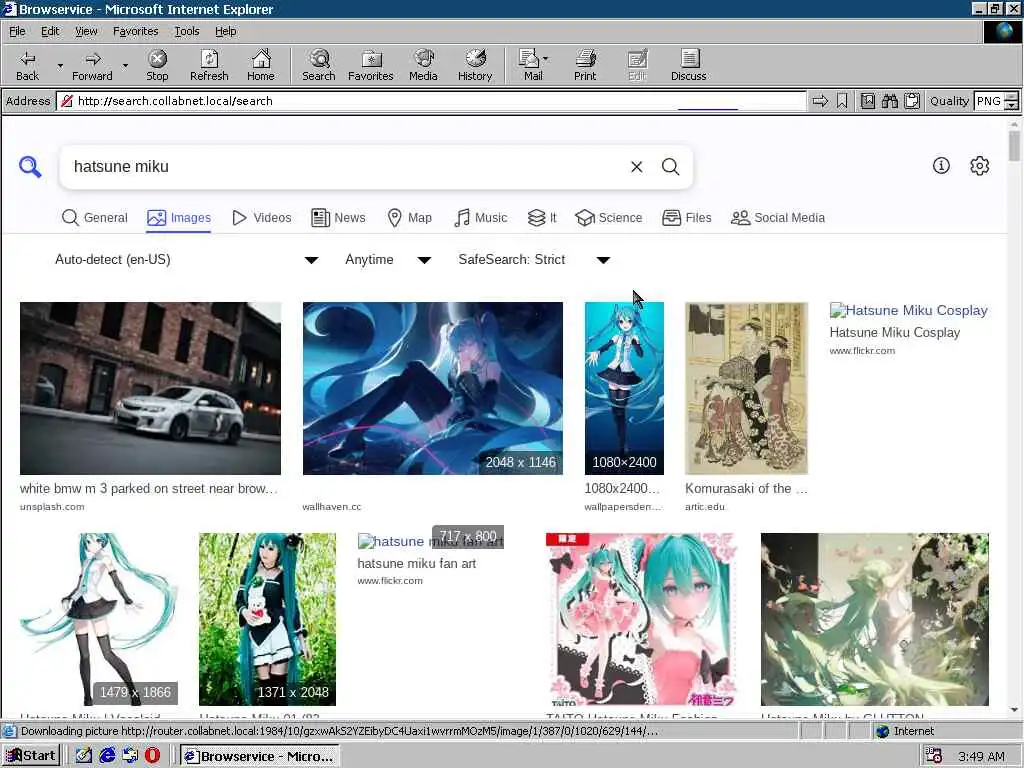
Task: Open search preferences gear icon
Action: tap(980, 166)
